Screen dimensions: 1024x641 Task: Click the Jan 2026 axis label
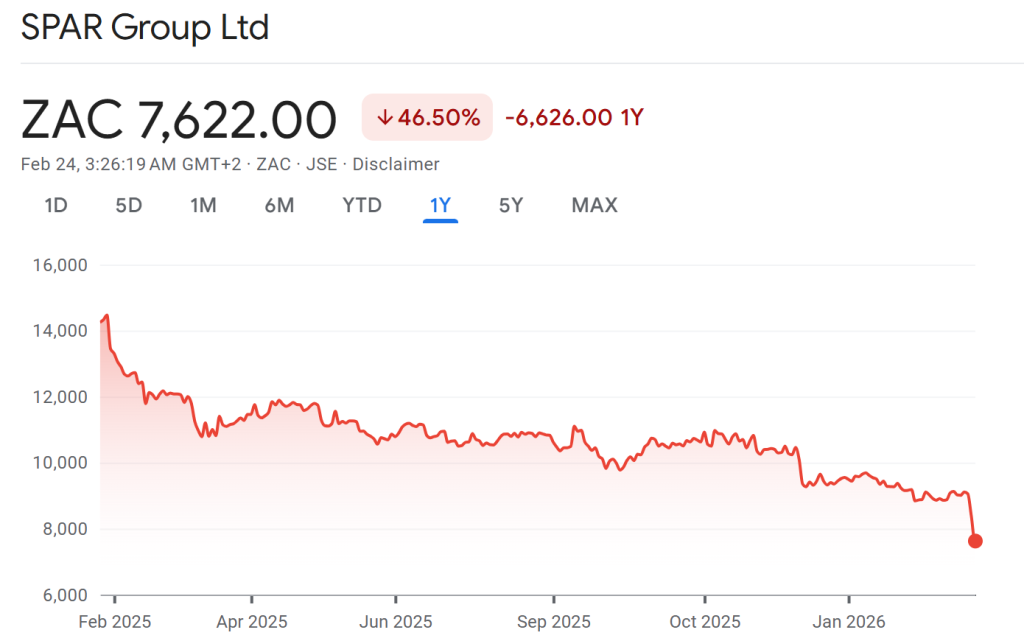(848, 622)
